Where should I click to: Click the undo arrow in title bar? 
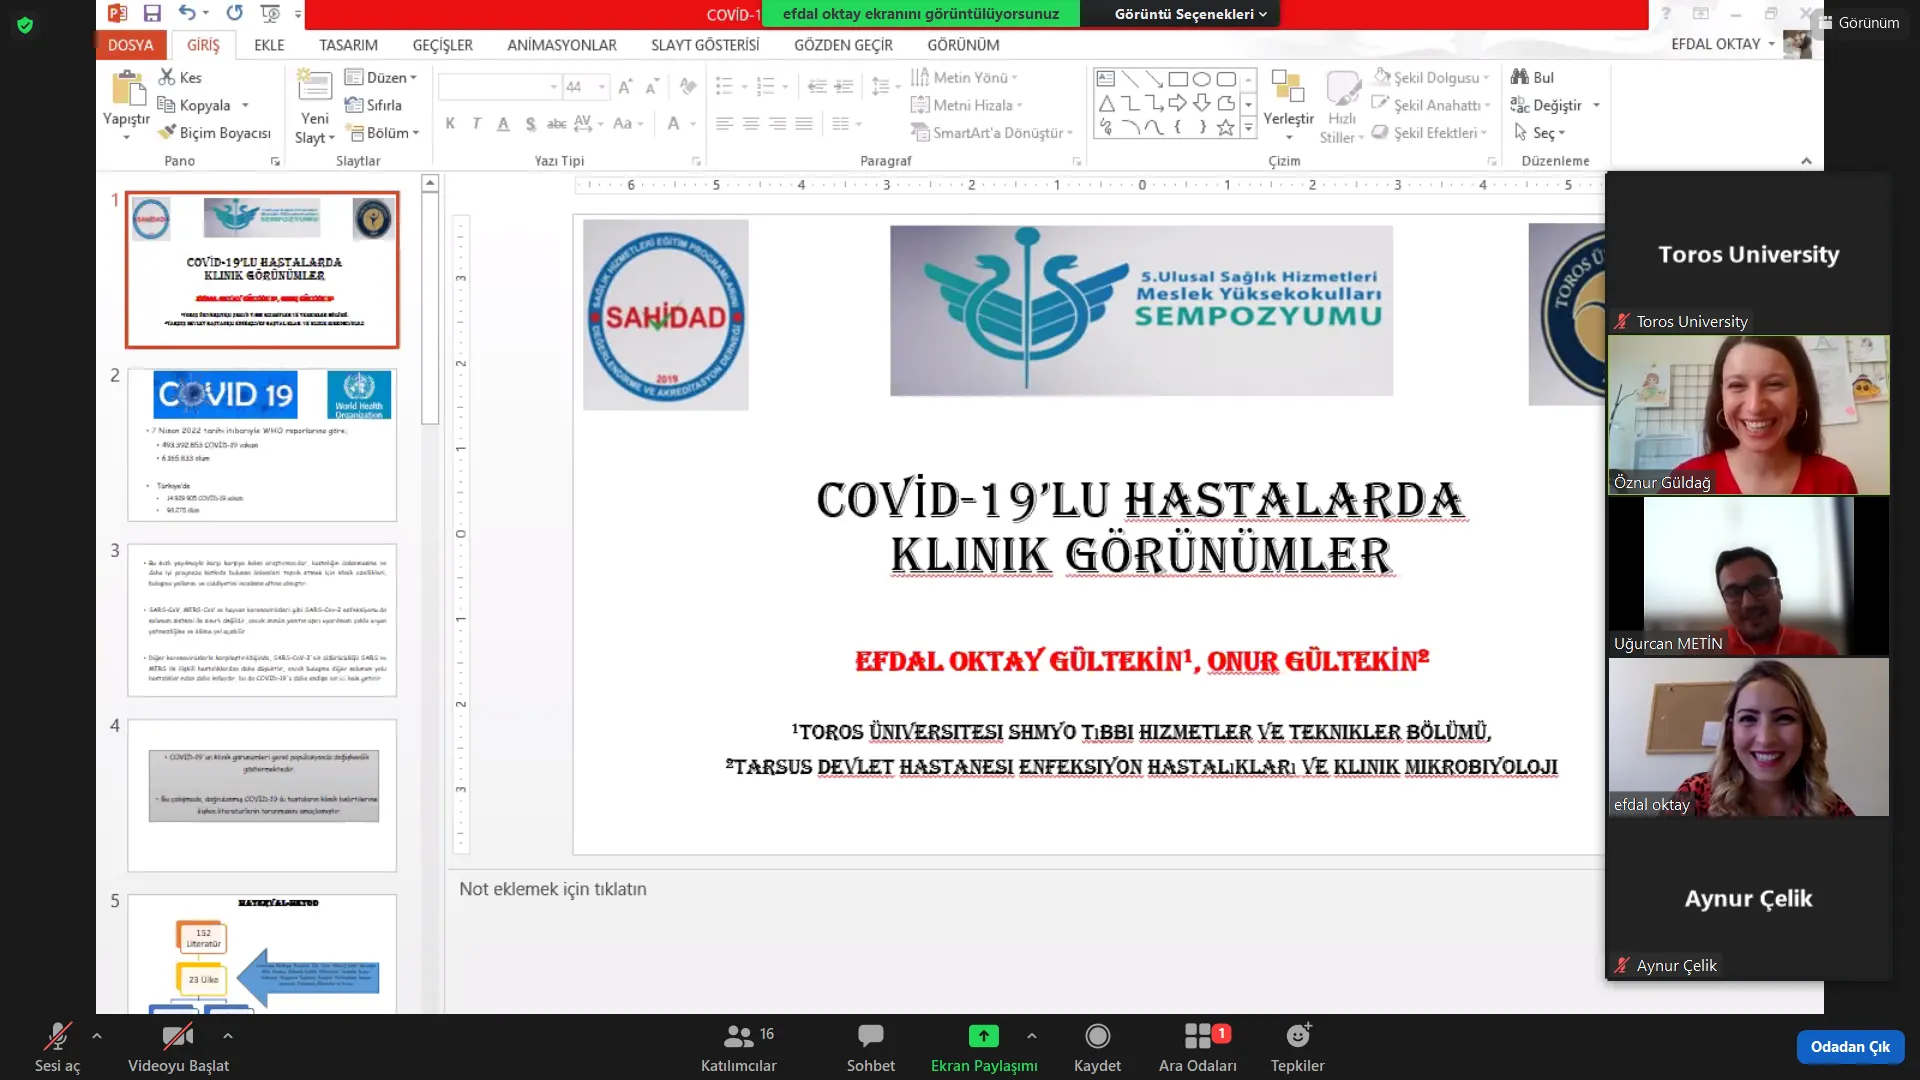click(x=187, y=13)
